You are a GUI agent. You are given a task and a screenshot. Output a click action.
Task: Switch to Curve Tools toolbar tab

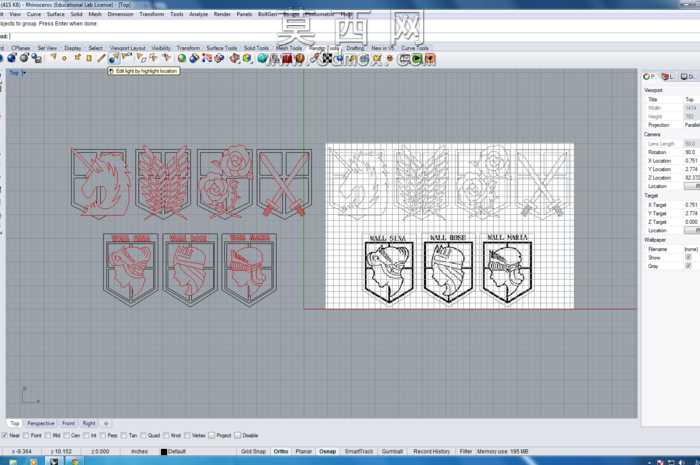pyautogui.click(x=415, y=48)
